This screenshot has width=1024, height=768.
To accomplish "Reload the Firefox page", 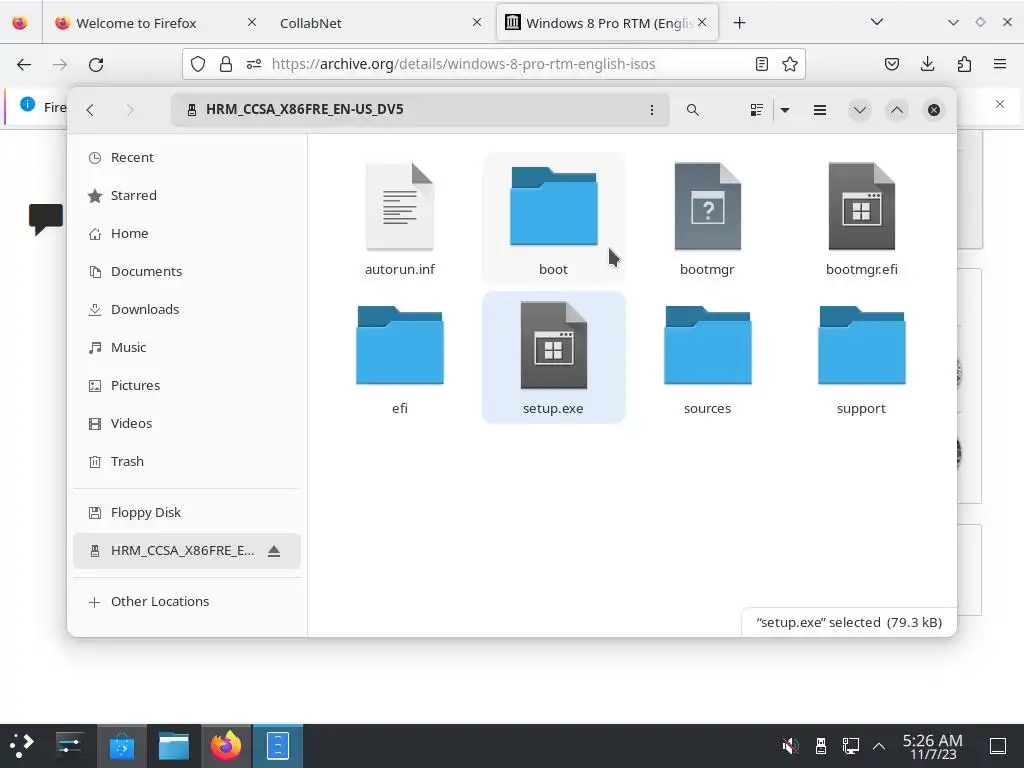I will point(96,64).
